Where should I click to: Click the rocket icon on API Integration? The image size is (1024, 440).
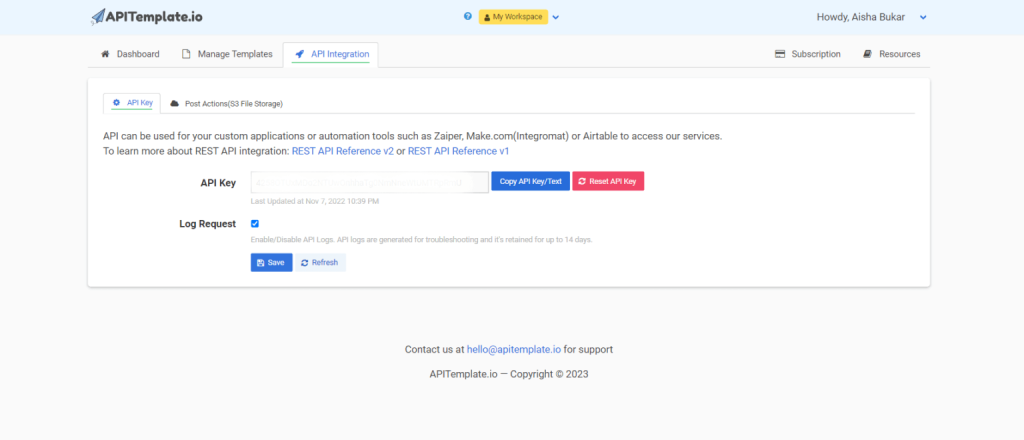(300, 54)
